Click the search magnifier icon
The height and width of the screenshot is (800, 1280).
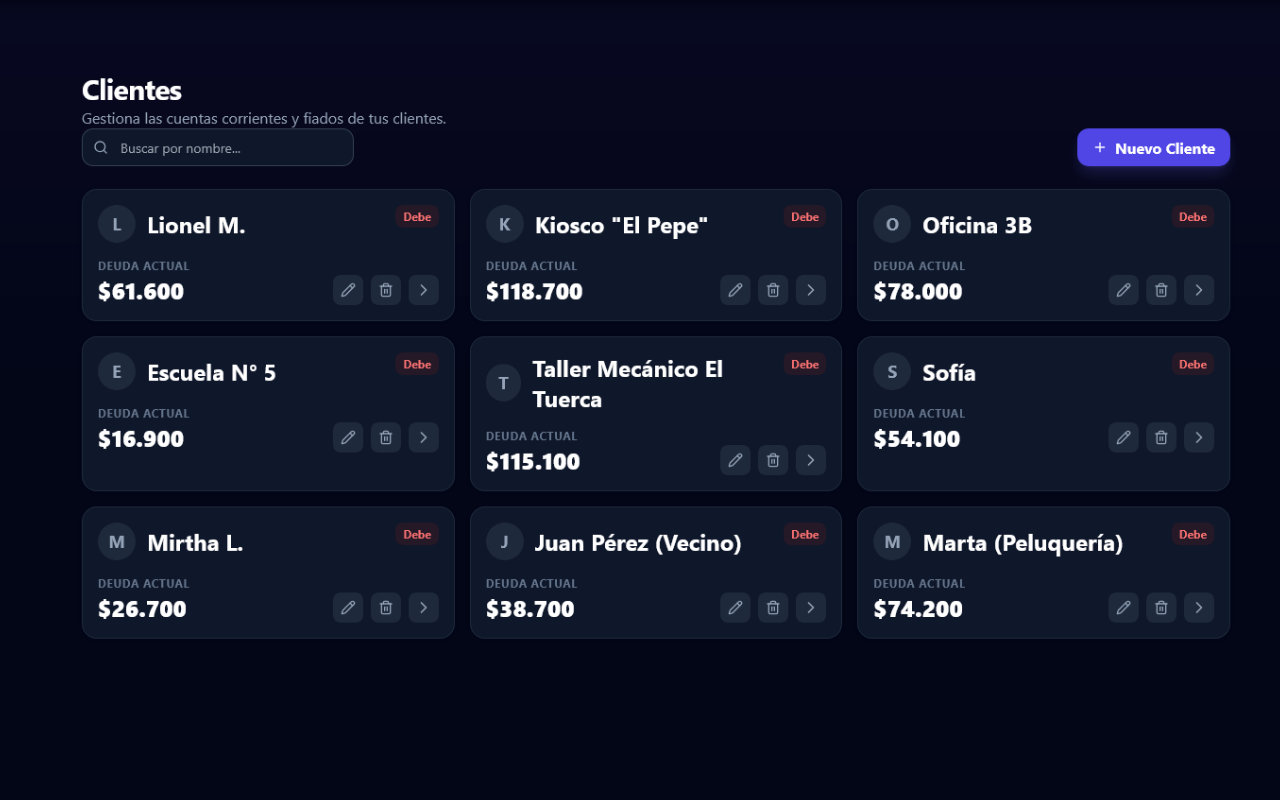[101, 148]
